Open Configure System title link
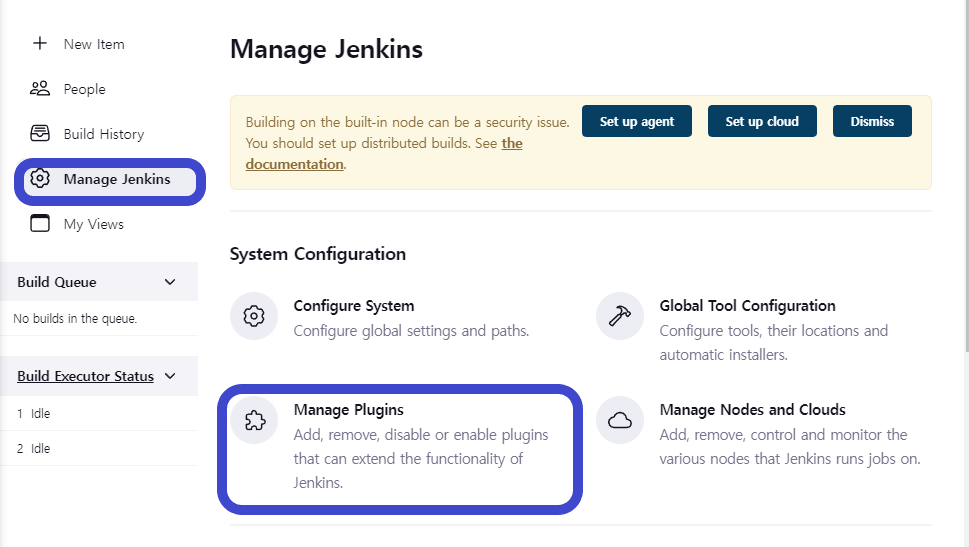969x547 pixels. [x=354, y=305]
